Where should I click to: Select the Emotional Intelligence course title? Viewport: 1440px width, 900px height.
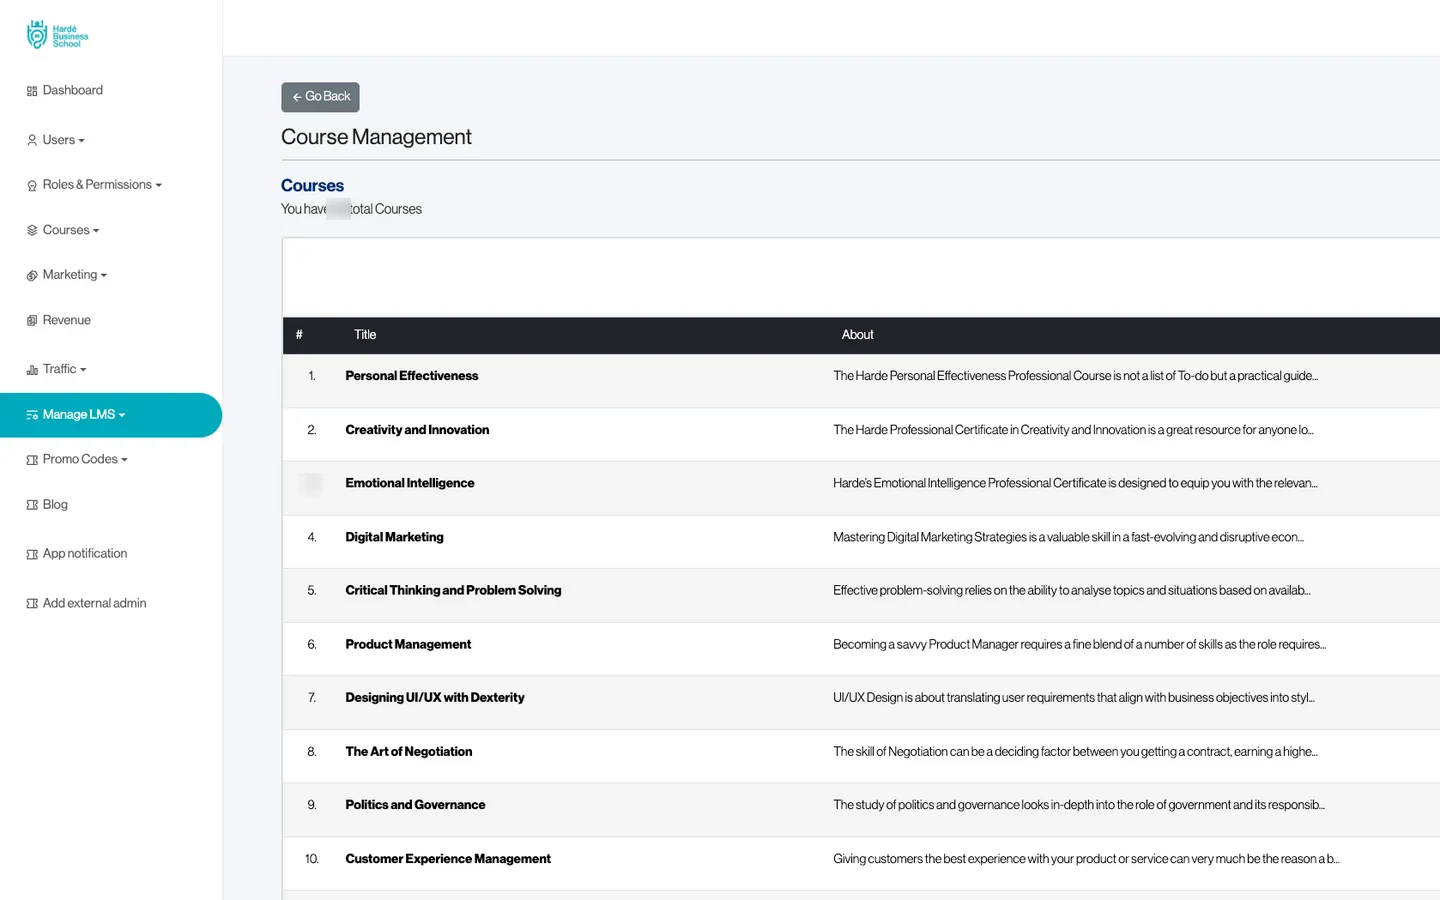(x=410, y=483)
